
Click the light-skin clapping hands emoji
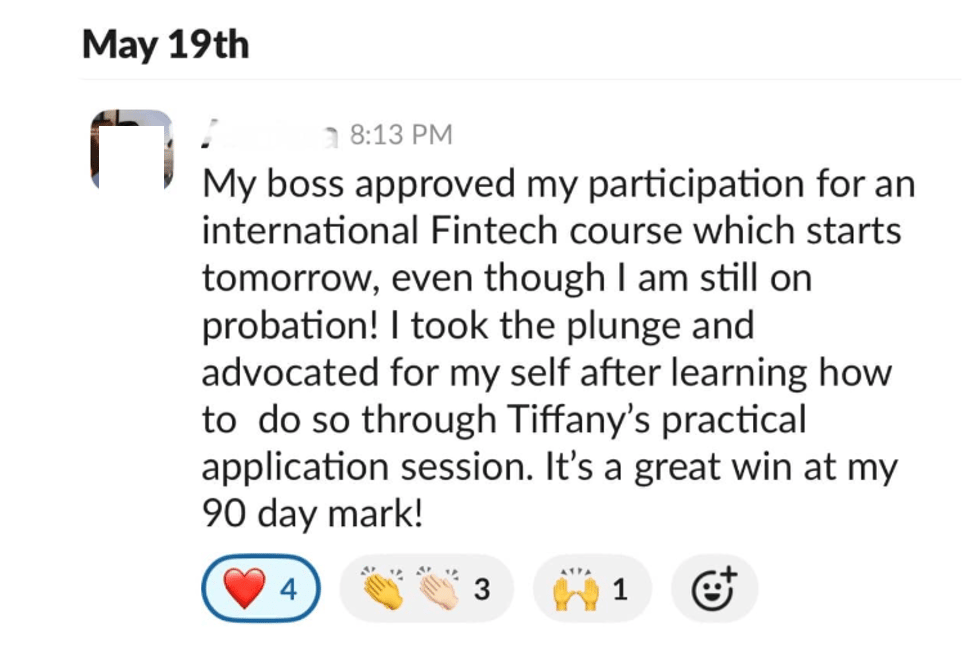point(439,588)
